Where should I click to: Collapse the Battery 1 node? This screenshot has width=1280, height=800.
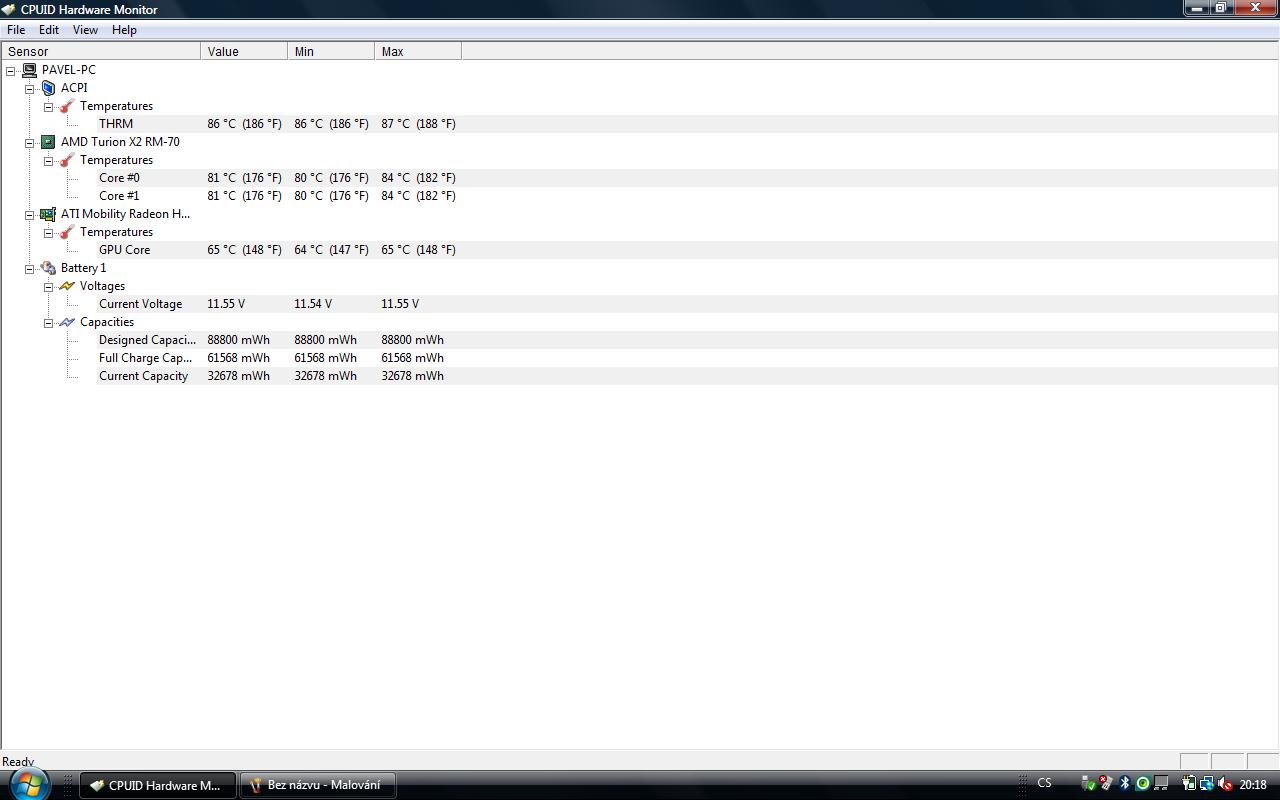click(x=30, y=268)
